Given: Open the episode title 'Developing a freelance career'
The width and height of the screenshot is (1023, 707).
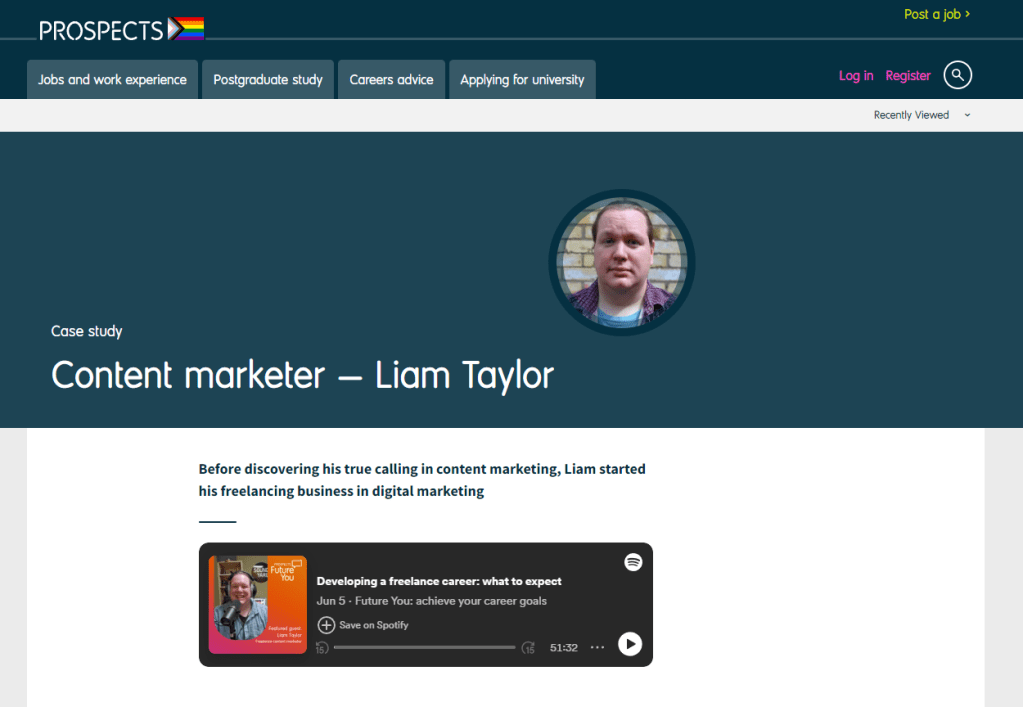Looking at the screenshot, I should point(439,581).
